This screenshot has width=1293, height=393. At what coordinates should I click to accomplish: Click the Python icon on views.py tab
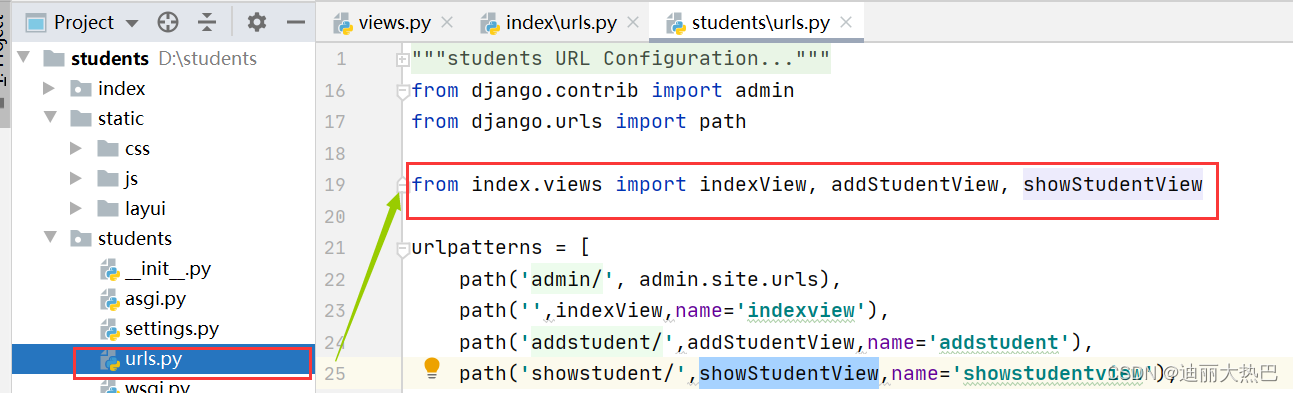[343, 22]
